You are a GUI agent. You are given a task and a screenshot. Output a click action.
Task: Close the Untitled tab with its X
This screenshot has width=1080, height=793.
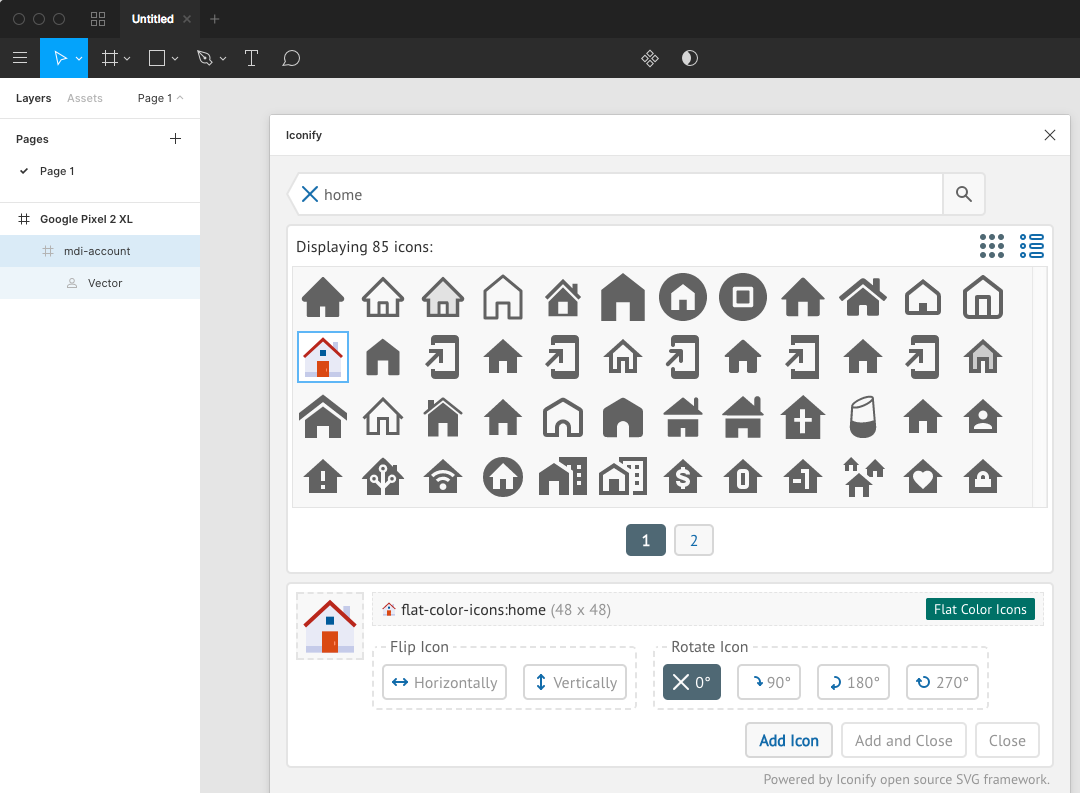pos(187,19)
